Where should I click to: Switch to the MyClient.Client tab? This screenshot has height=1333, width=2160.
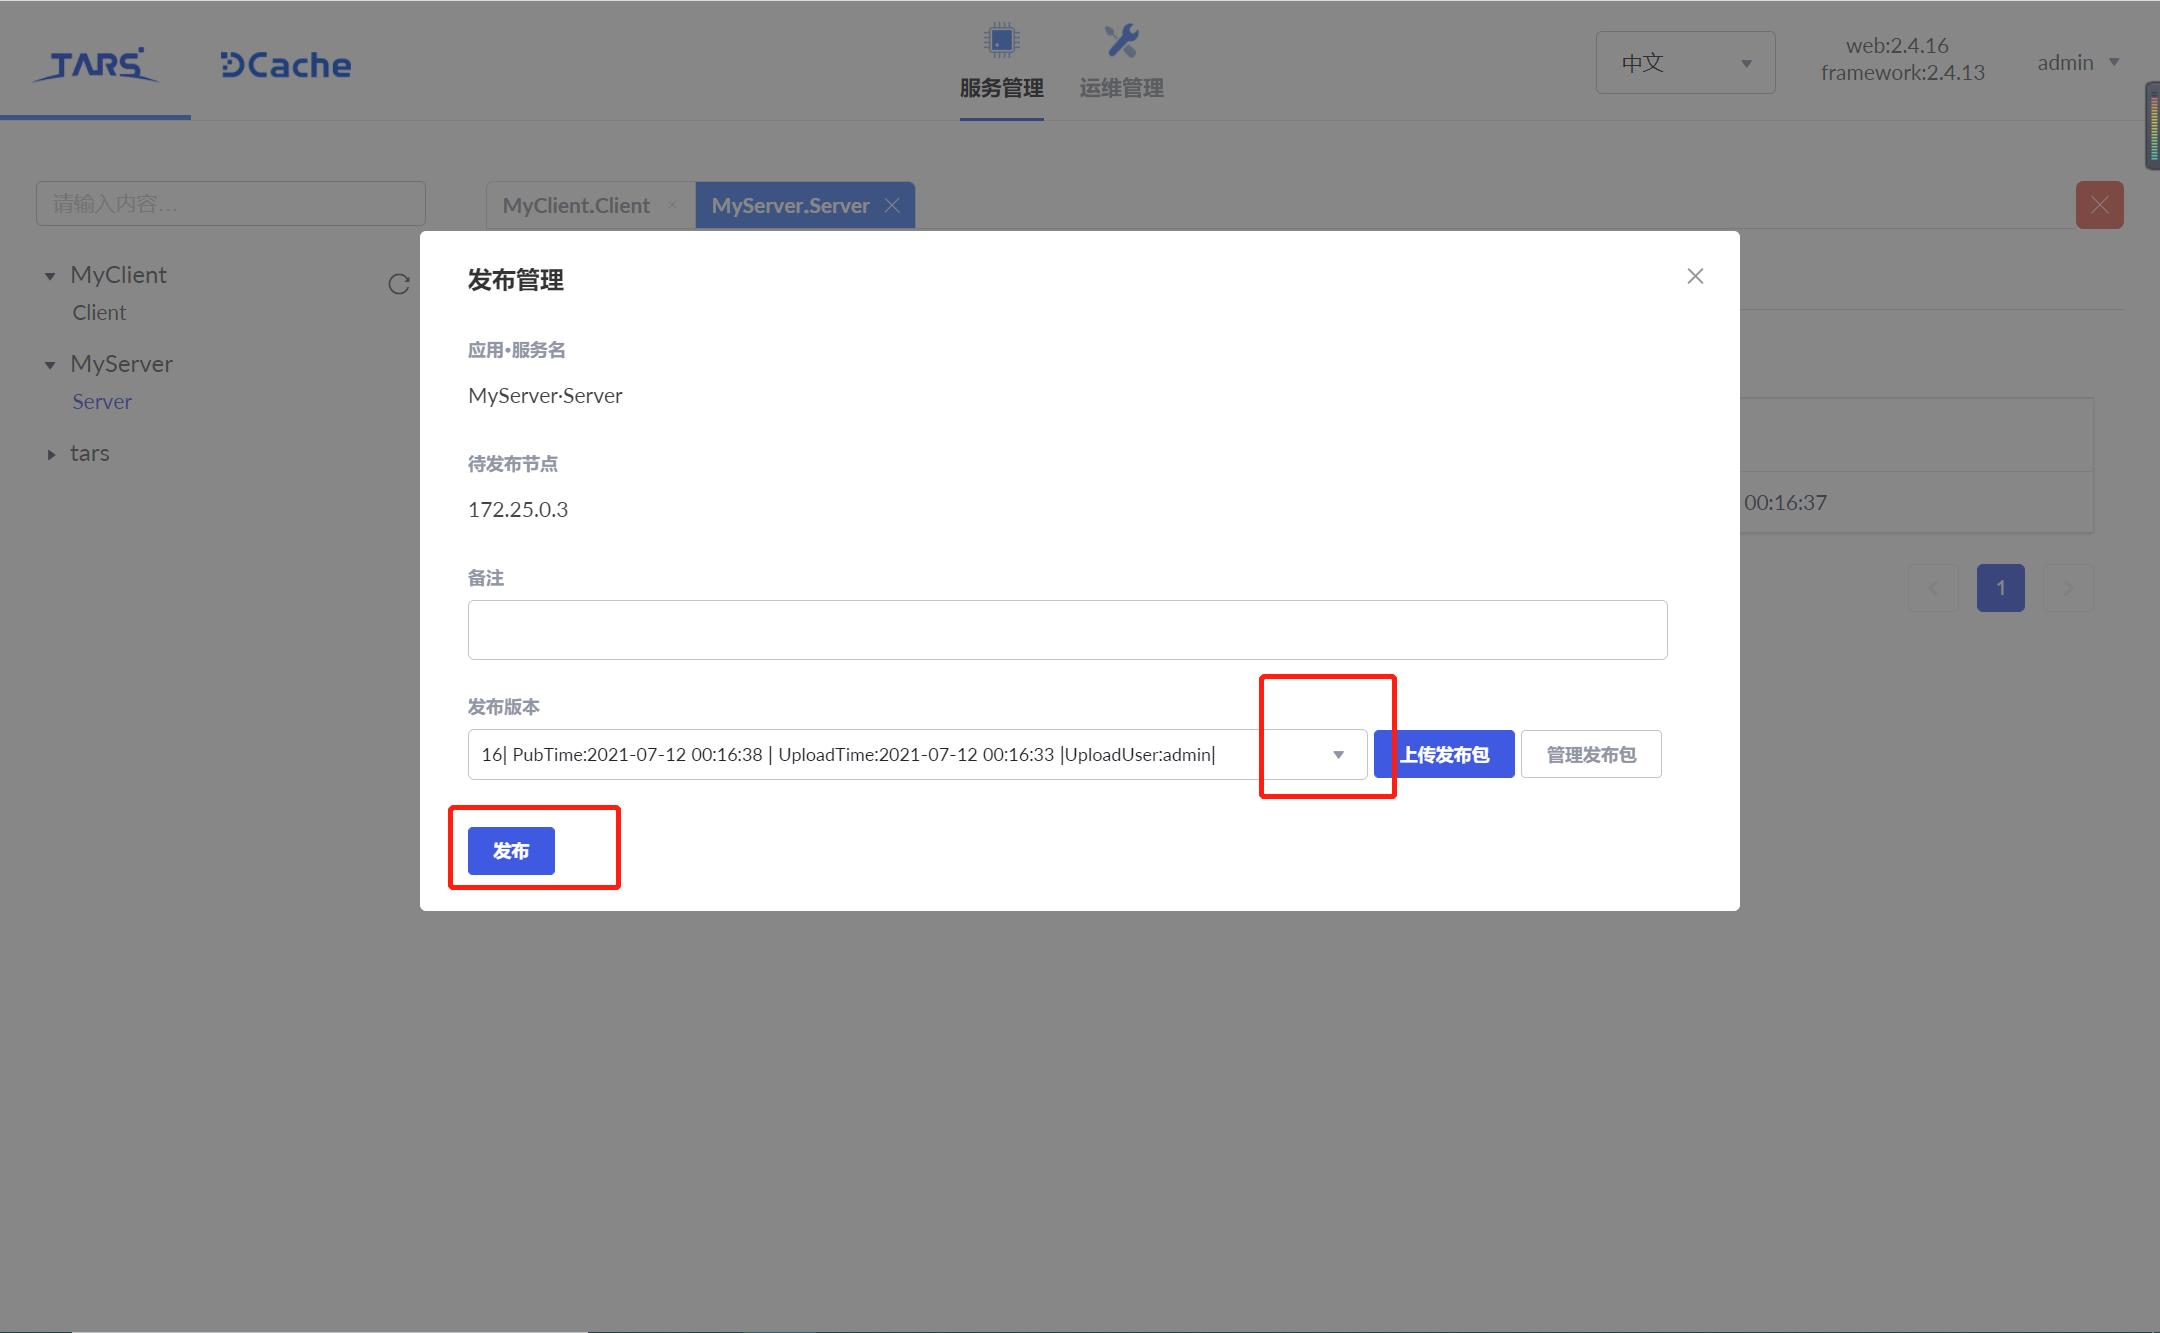coord(577,205)
